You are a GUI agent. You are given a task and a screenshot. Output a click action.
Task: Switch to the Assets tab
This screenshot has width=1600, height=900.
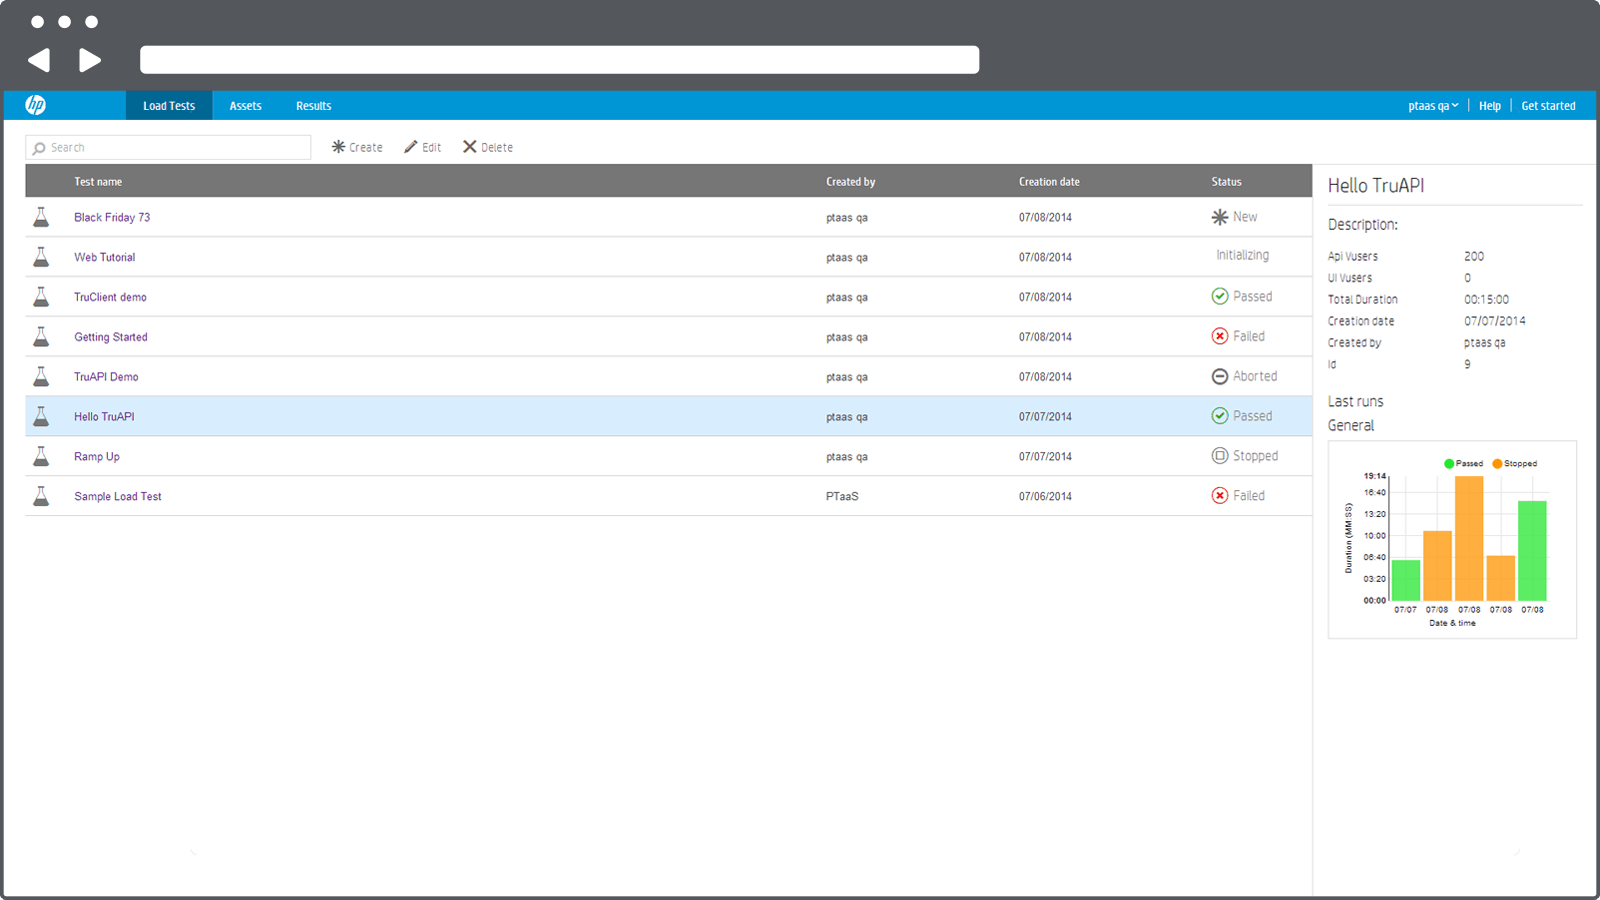pos(245,105)
